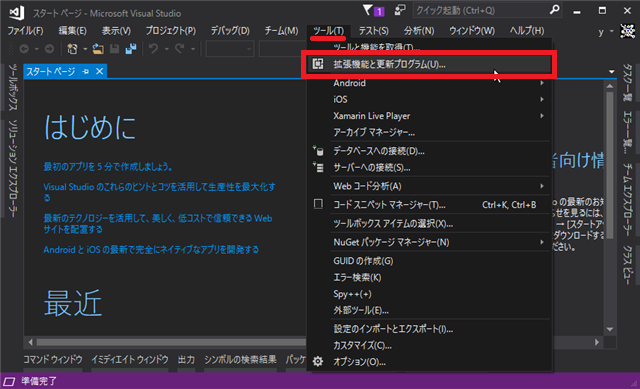Open the チーム(M) menu
The image size is (640, 389).
(281, 31)
